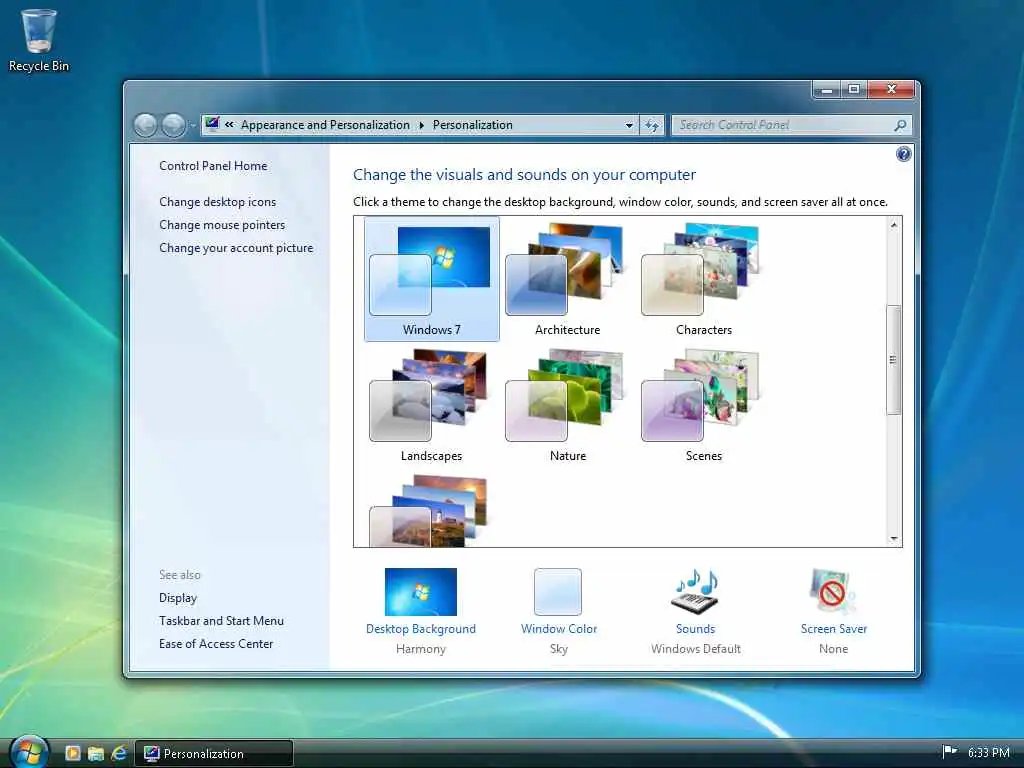Click the Window Color text link
The width and height of the screenshot is (1024, 768).
point(558,629)
